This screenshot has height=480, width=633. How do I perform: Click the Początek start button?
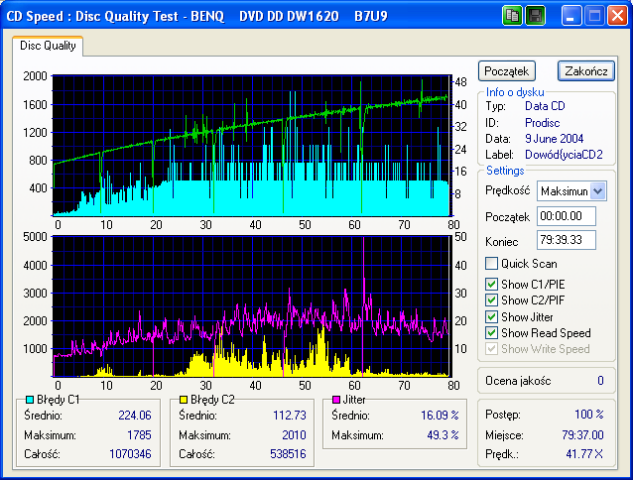tap(507, 71)
